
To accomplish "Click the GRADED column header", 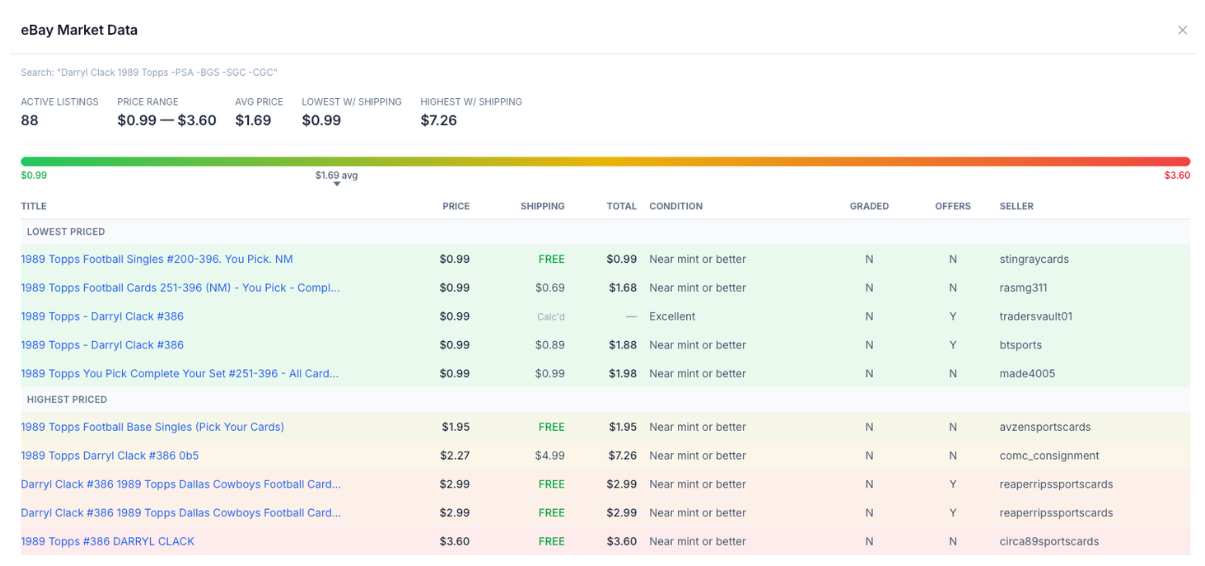I will [x=869, y=206].
